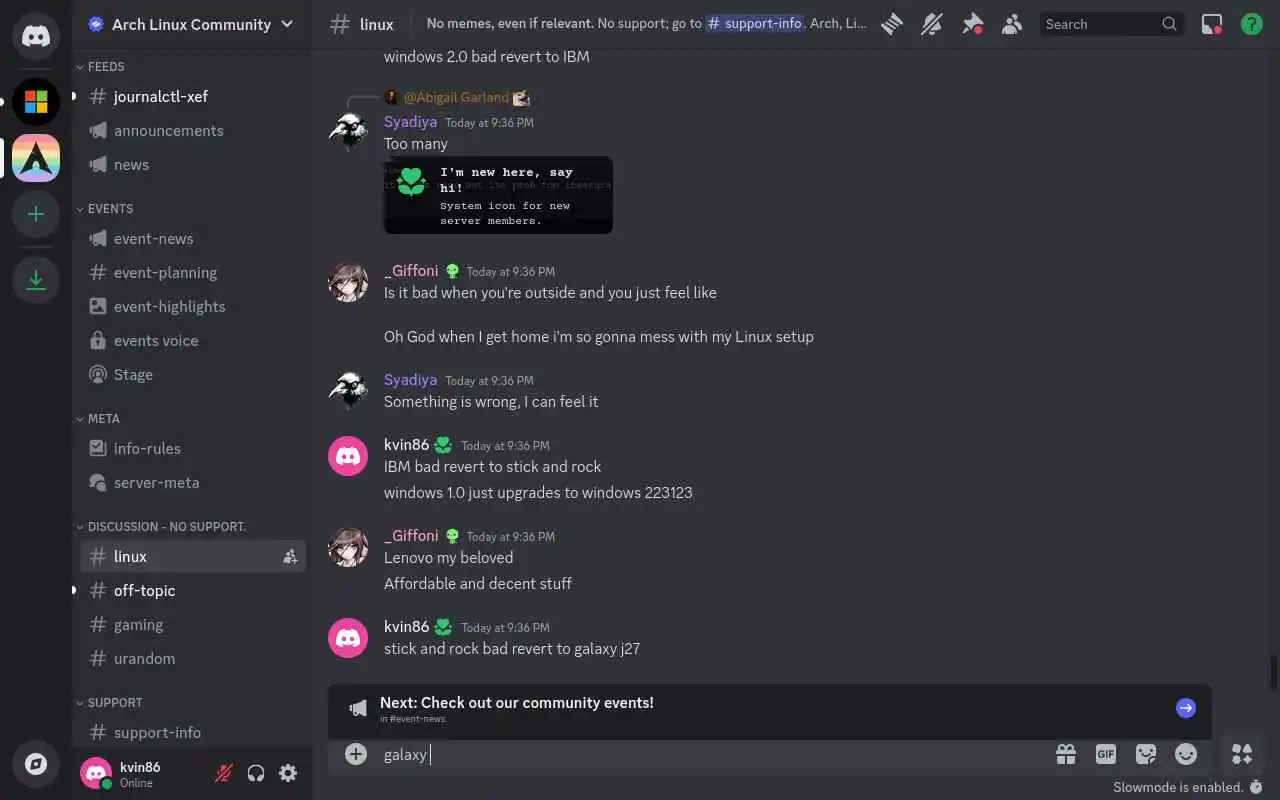Open pinned messages
This screenshot has width=1280, height=800.
[972, 24]
